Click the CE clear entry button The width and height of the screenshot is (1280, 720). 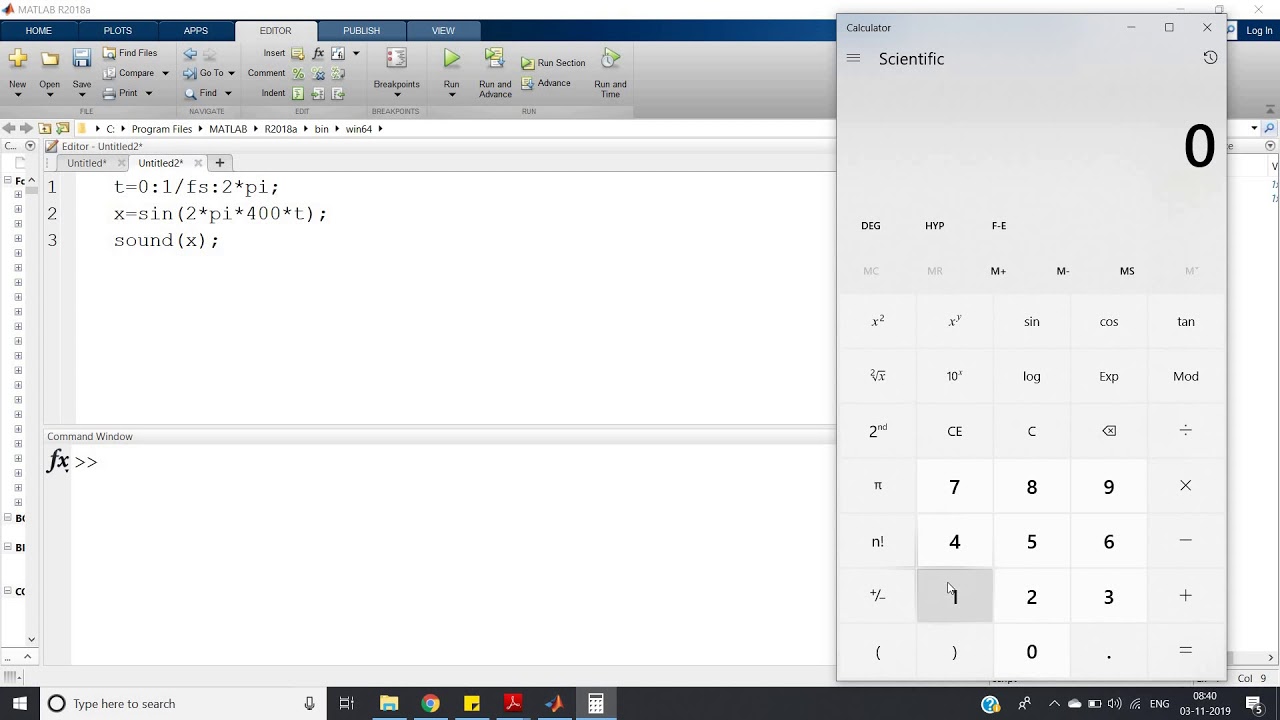click(x=955, y=431)
